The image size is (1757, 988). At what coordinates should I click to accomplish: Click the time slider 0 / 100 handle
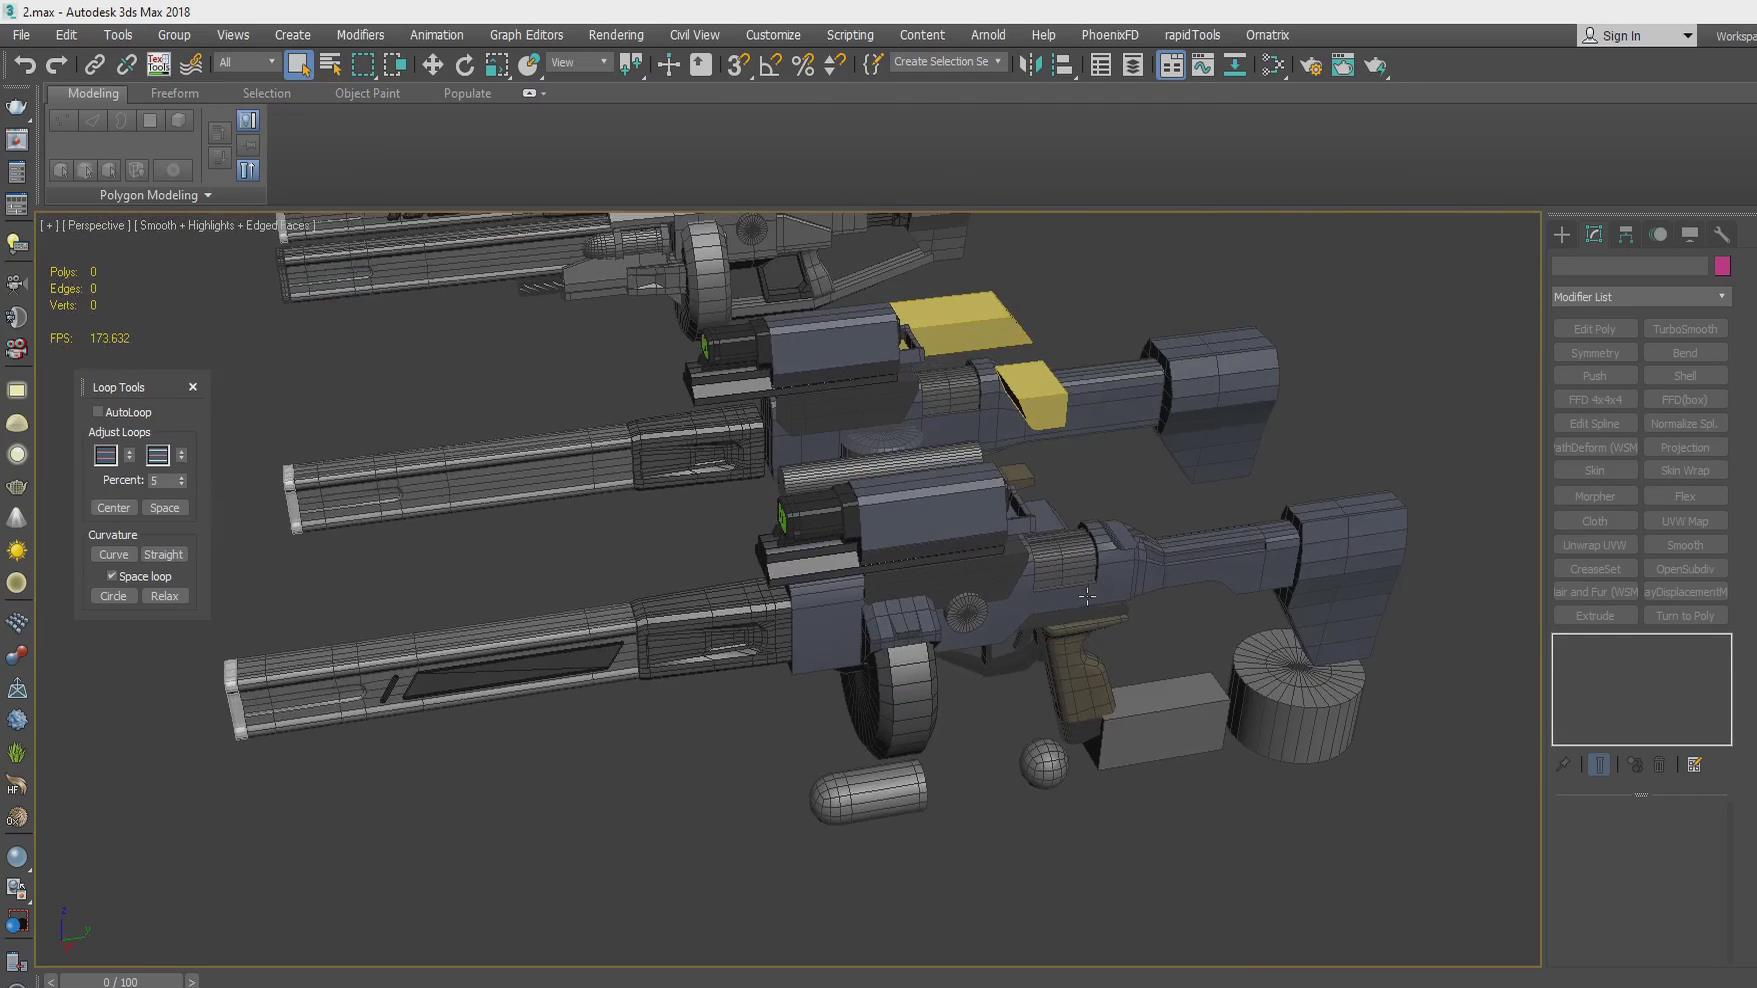click(x=120, y=981)
